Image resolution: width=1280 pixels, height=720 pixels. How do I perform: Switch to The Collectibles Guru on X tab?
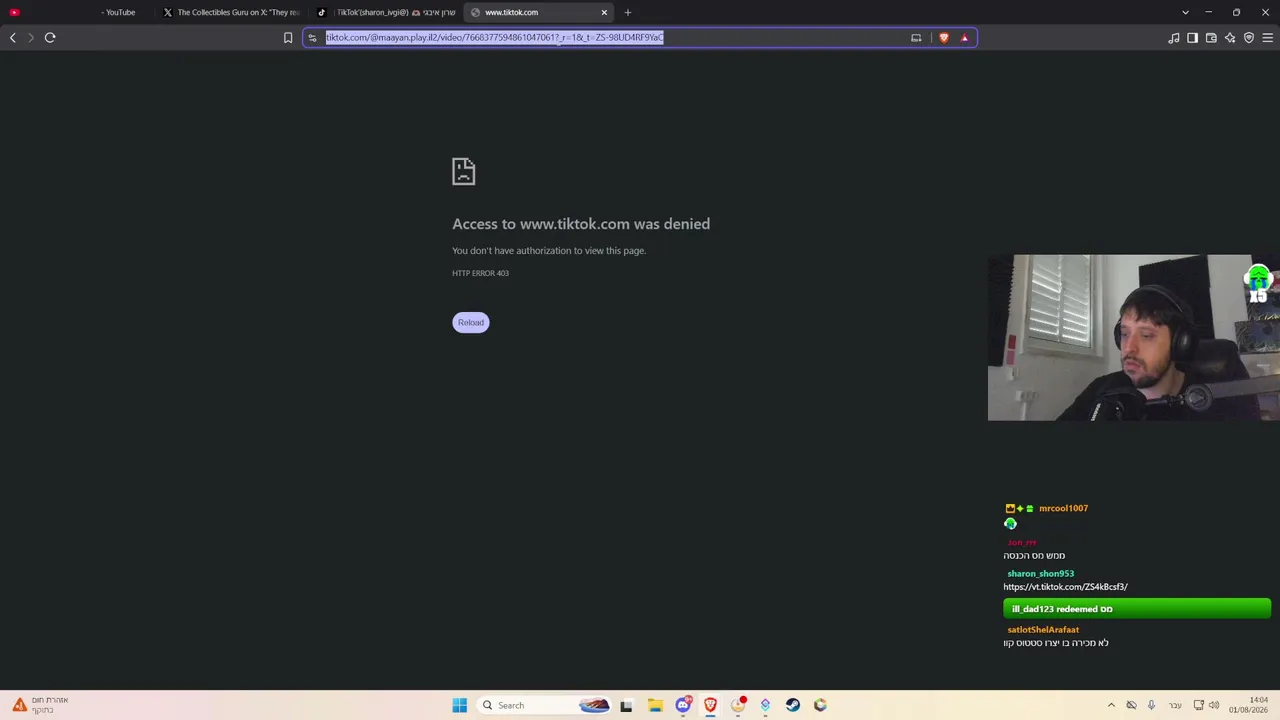[233, 13]
